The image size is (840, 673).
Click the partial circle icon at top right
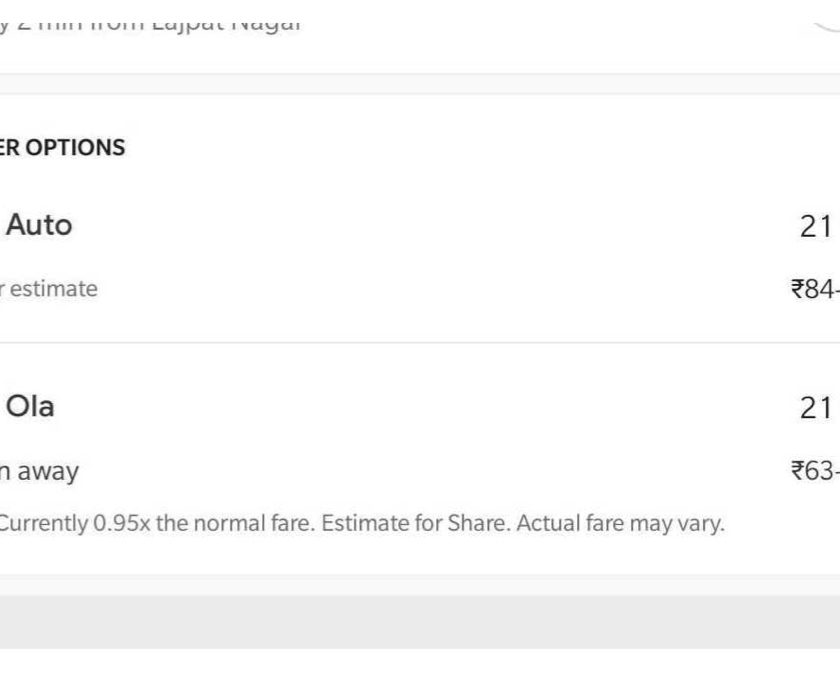point(826,22)
